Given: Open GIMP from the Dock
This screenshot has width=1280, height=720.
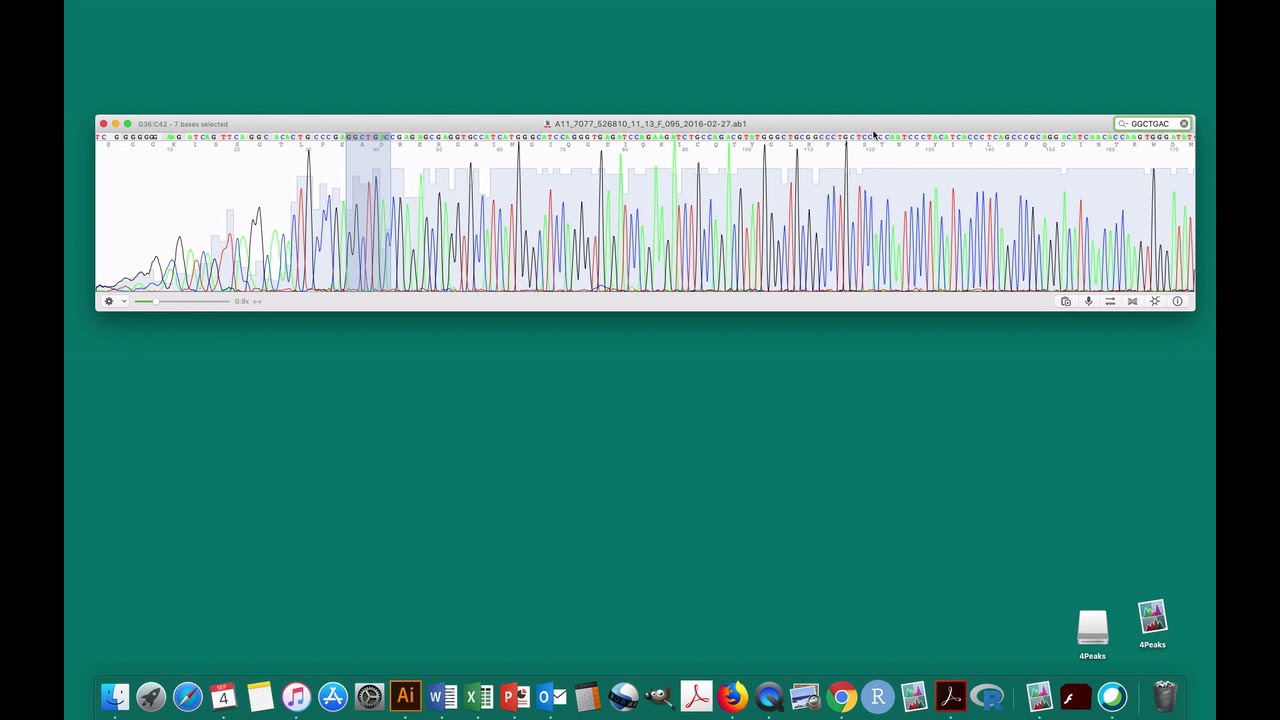Looking at the screenshot, I should pos(659,696).
